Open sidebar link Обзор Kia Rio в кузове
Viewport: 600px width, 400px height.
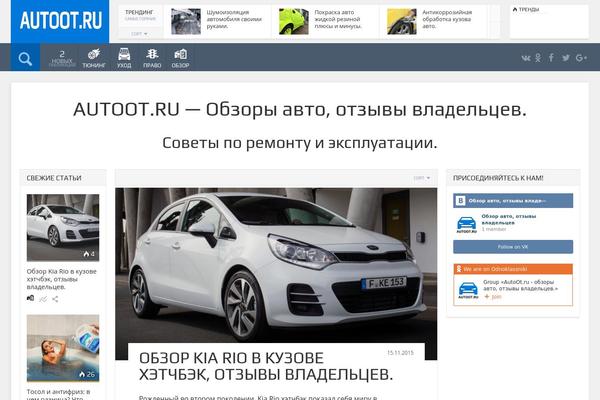click(x=62, y=279)
